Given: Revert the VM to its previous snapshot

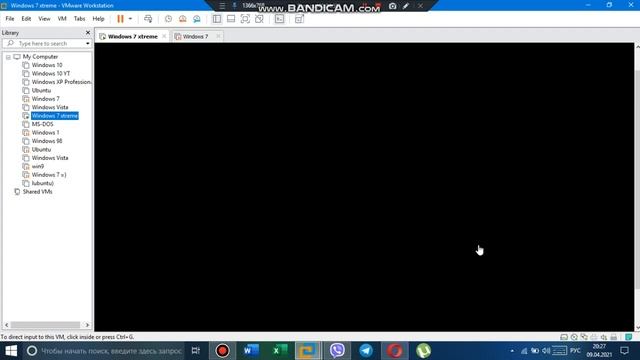Looking at the screenshot, I should pyautogui.click(x=182, y=19).
